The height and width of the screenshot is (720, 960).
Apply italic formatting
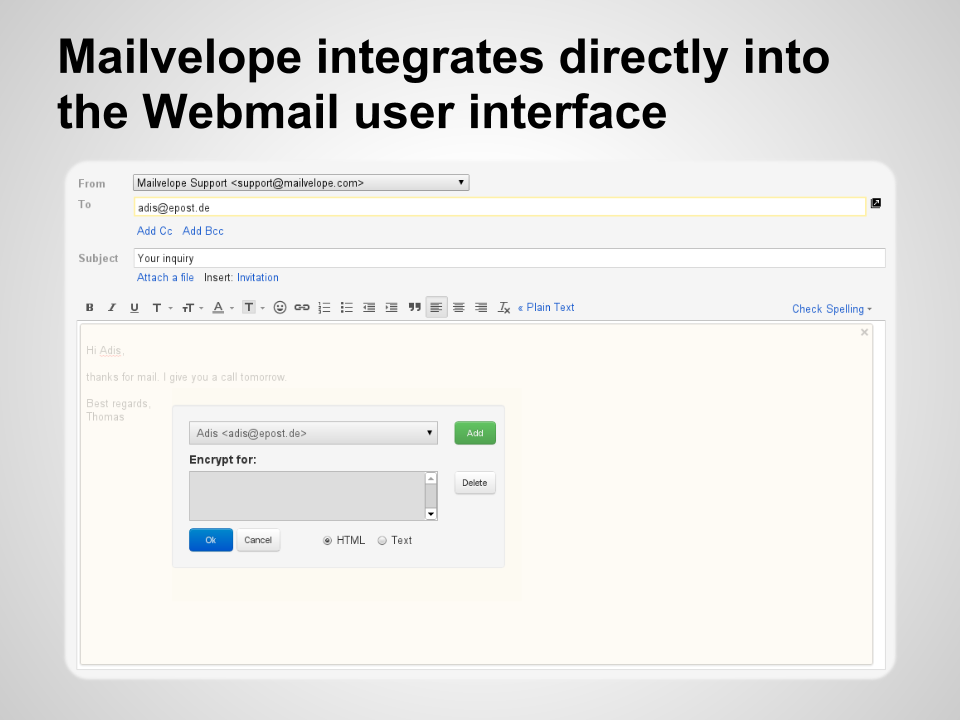(111, 307)
